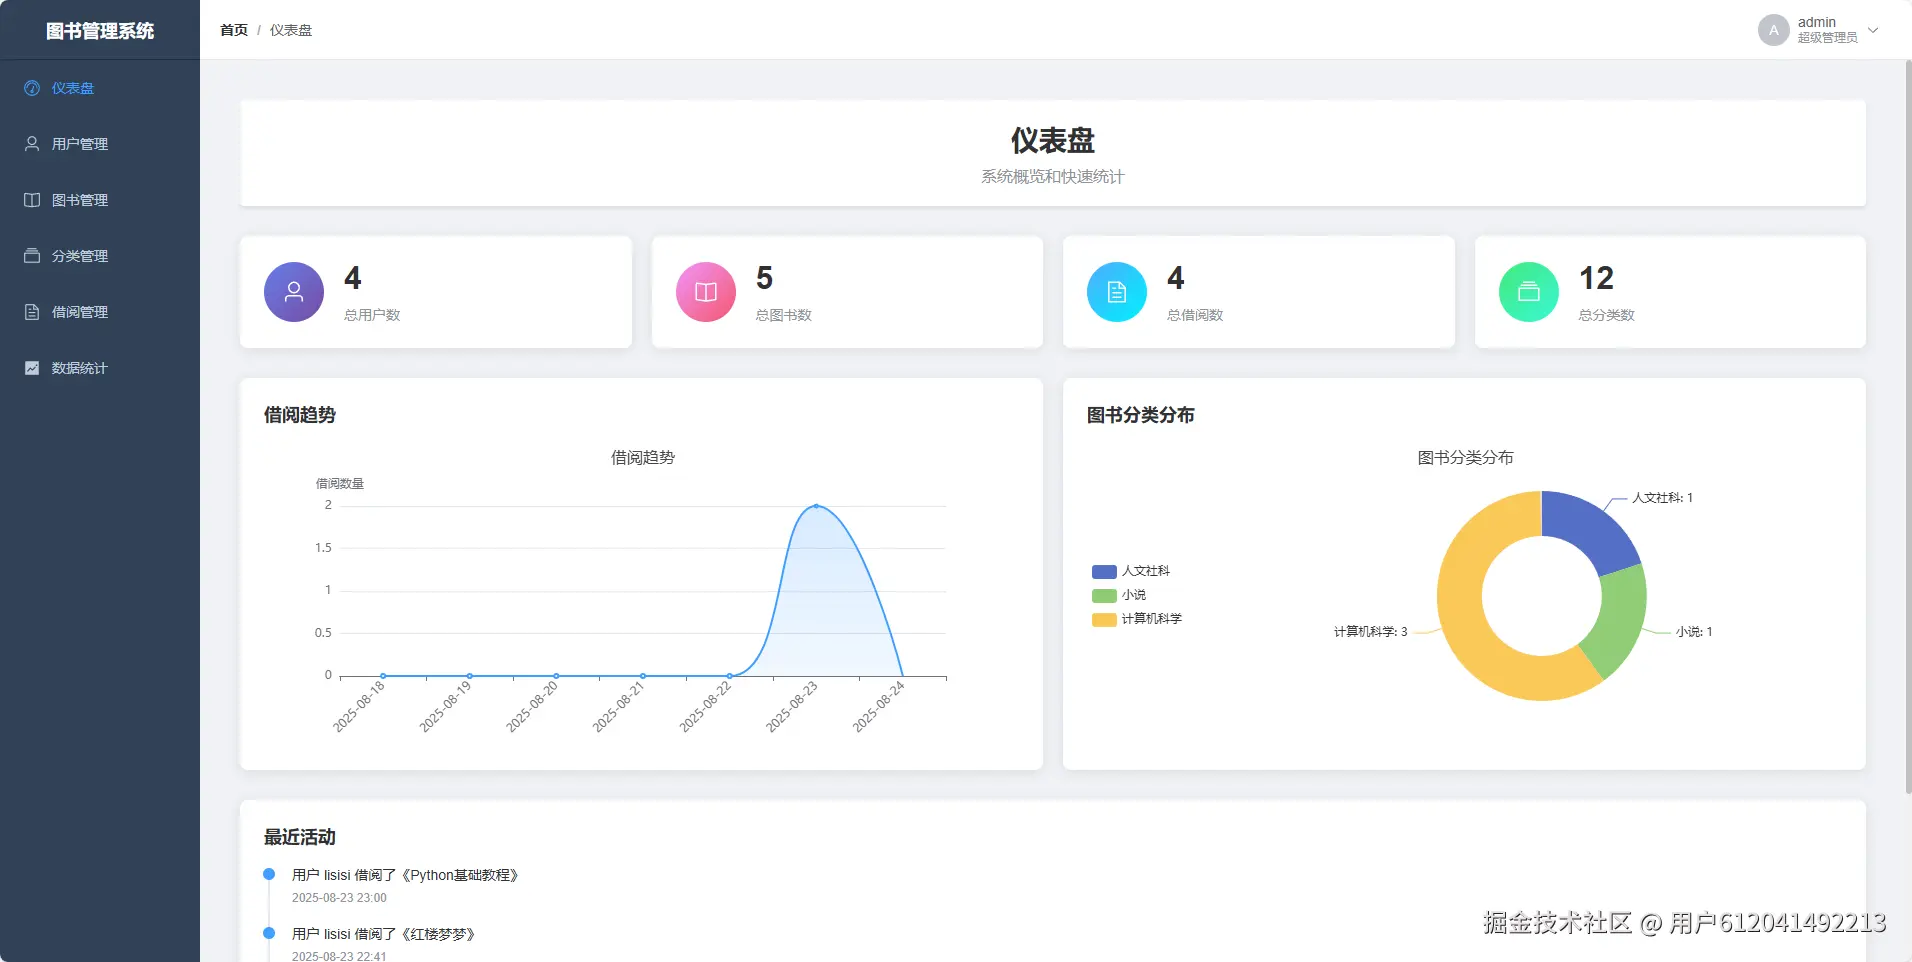This screenshot has width=1912, height=962.
Task: Toggle the 人文社科 legend entry
Action: click(x=1131, y=571)
